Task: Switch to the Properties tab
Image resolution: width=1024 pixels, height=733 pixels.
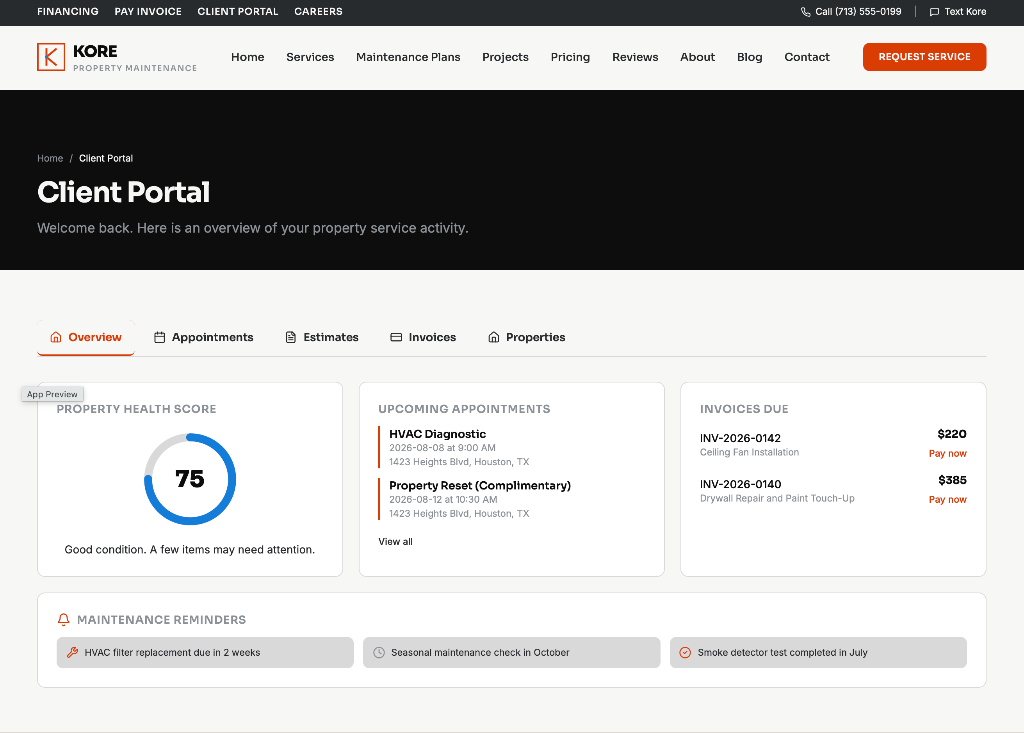Action: [x=526, y=337]
